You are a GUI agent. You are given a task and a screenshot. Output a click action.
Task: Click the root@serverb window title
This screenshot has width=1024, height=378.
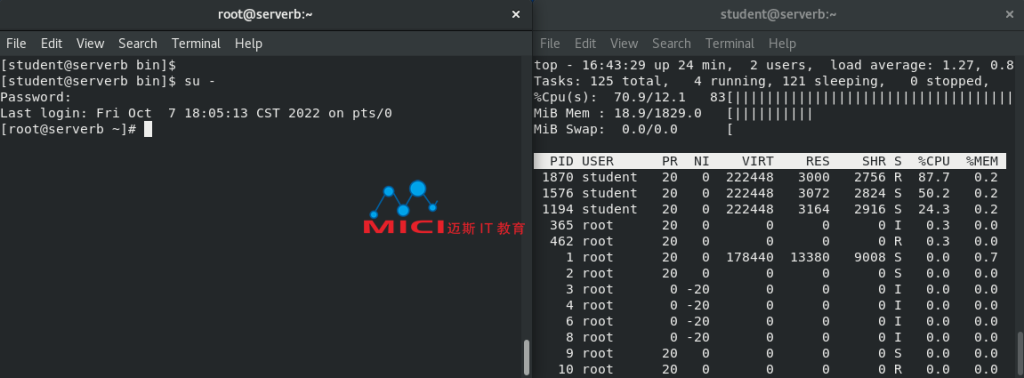point(265,14)
